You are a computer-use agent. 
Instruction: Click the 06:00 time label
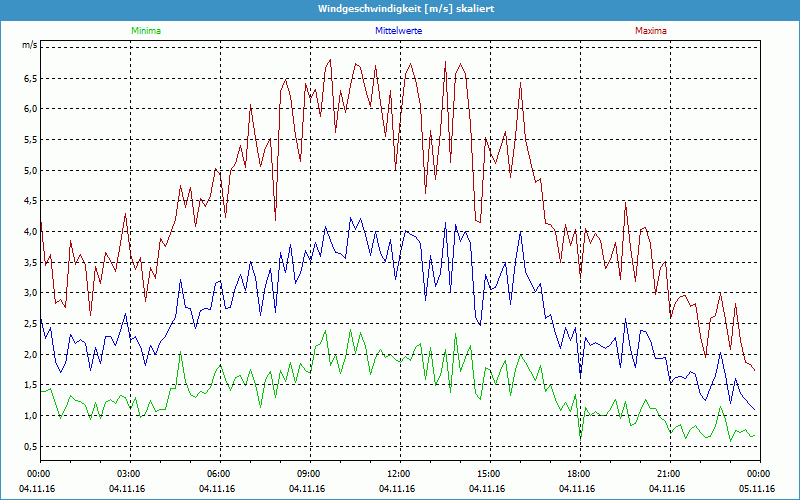[220, 474]
